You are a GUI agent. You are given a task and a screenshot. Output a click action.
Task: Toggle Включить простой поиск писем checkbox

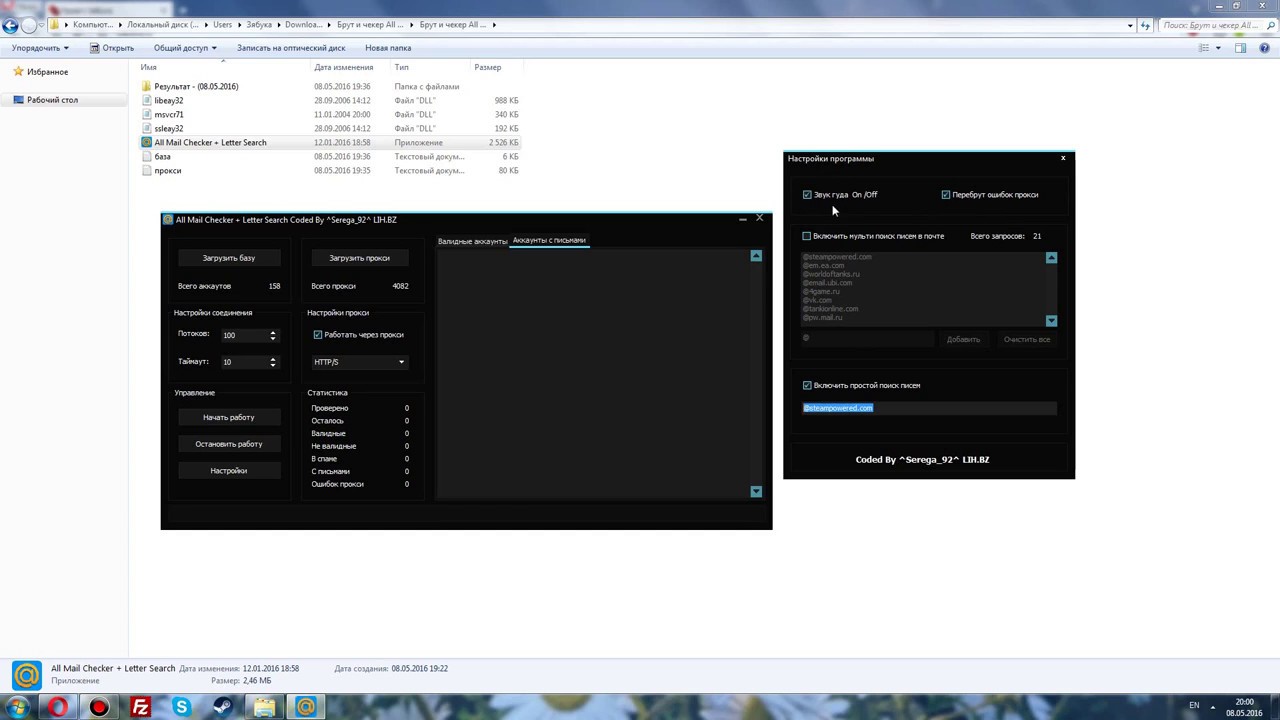click(807, 385)
